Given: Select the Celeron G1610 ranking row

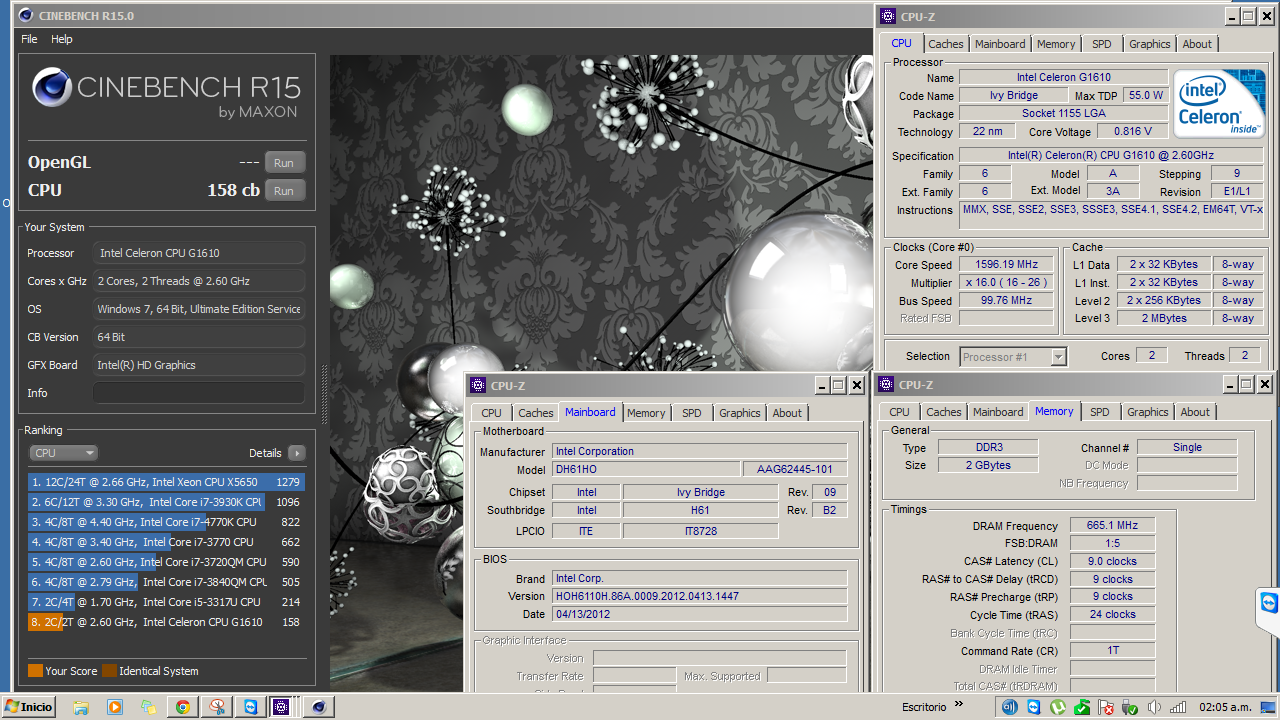Looking at the screenshot, I should [166, 622].
